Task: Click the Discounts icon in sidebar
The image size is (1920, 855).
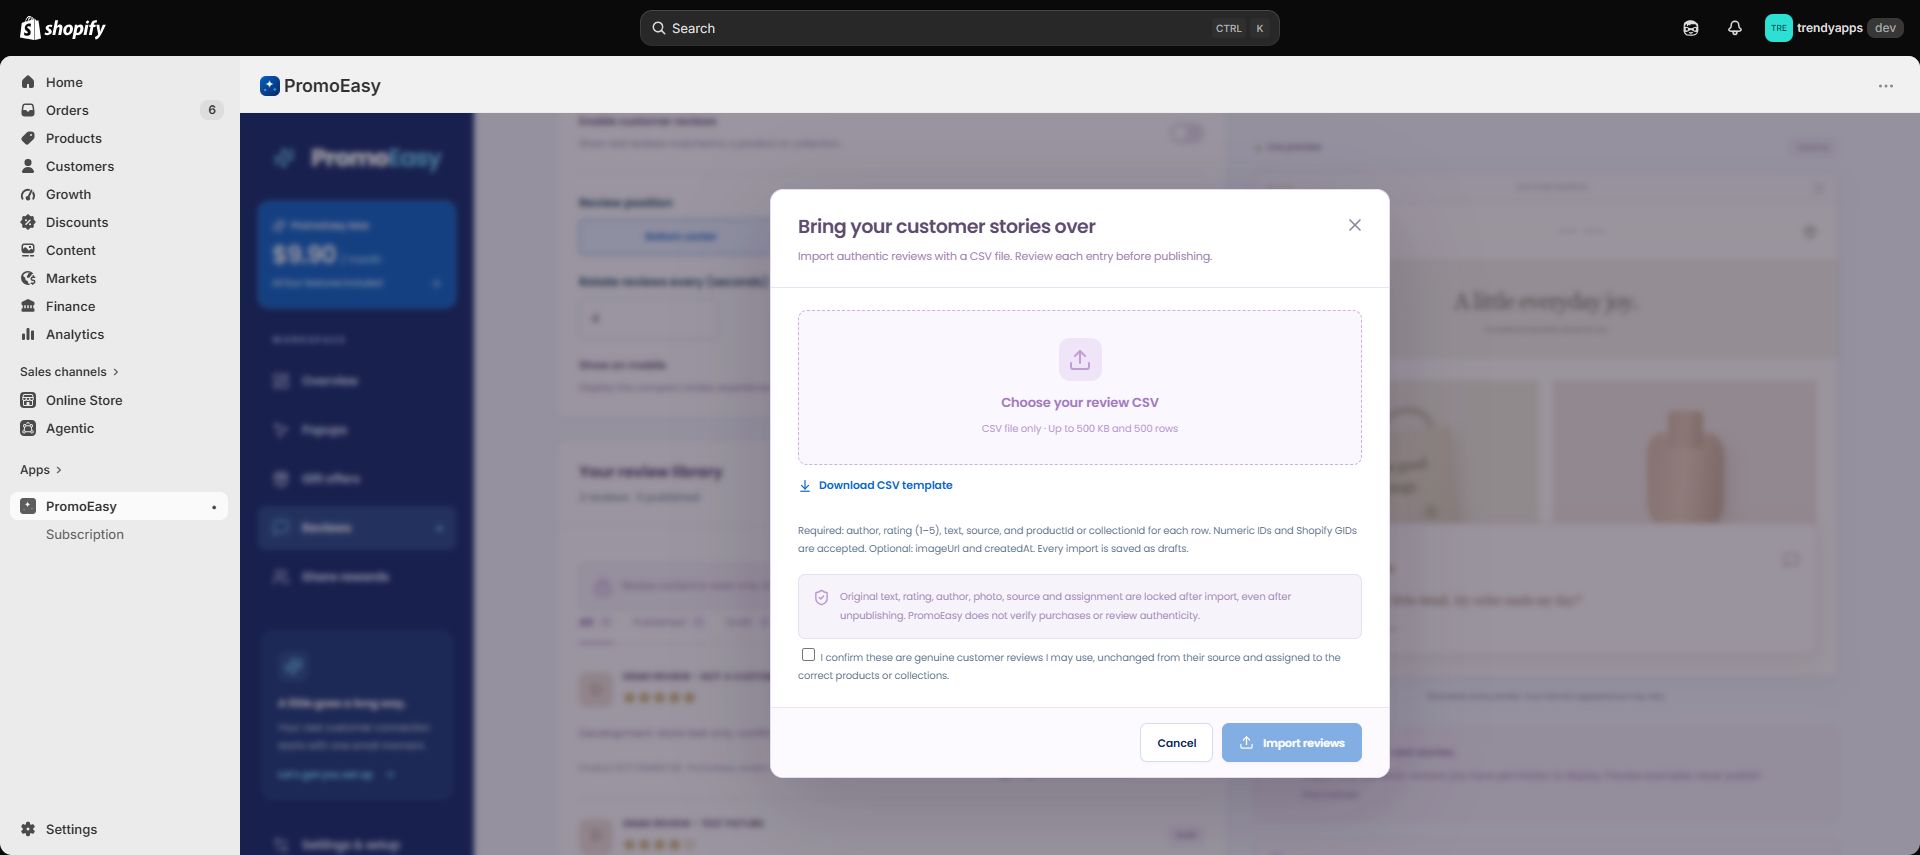Action: pyautogui.click(x=28, y=222)
